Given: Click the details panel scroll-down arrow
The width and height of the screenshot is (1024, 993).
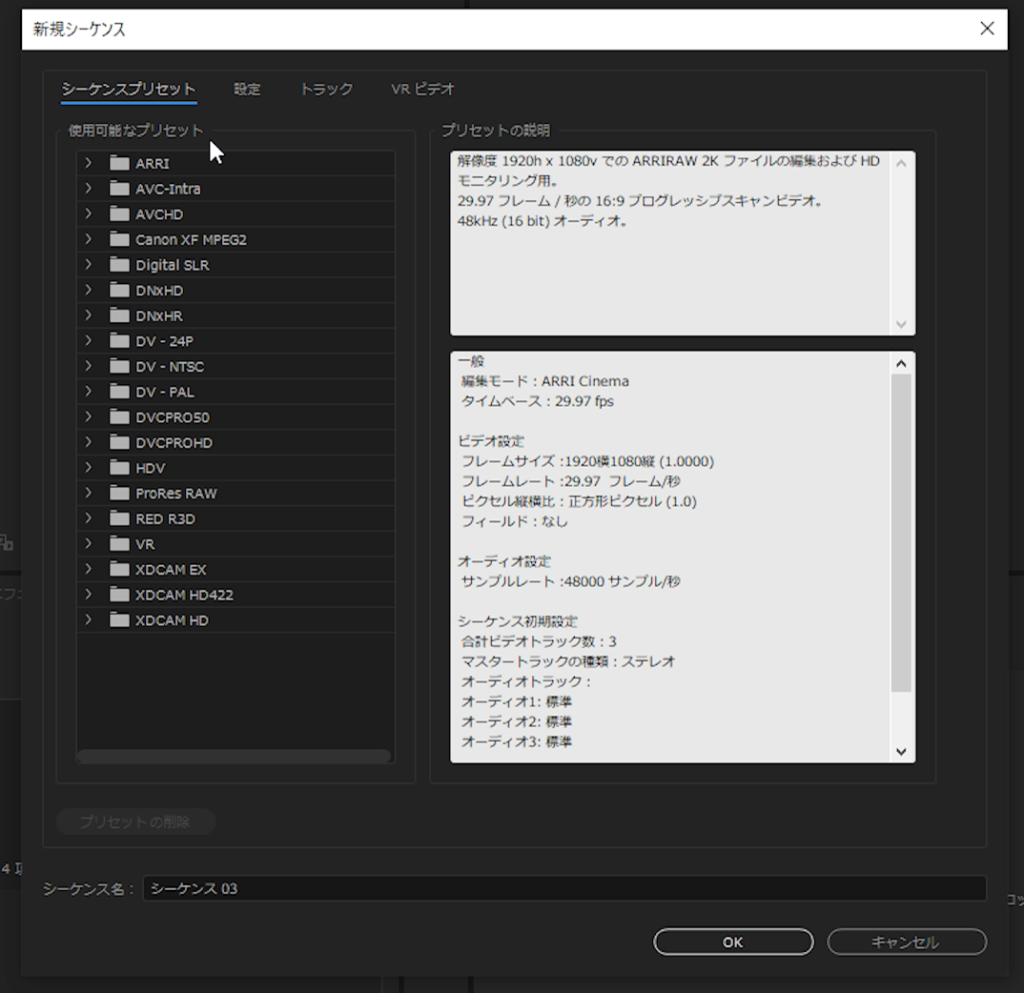Looking at the screenshot, I should [901, 751].
